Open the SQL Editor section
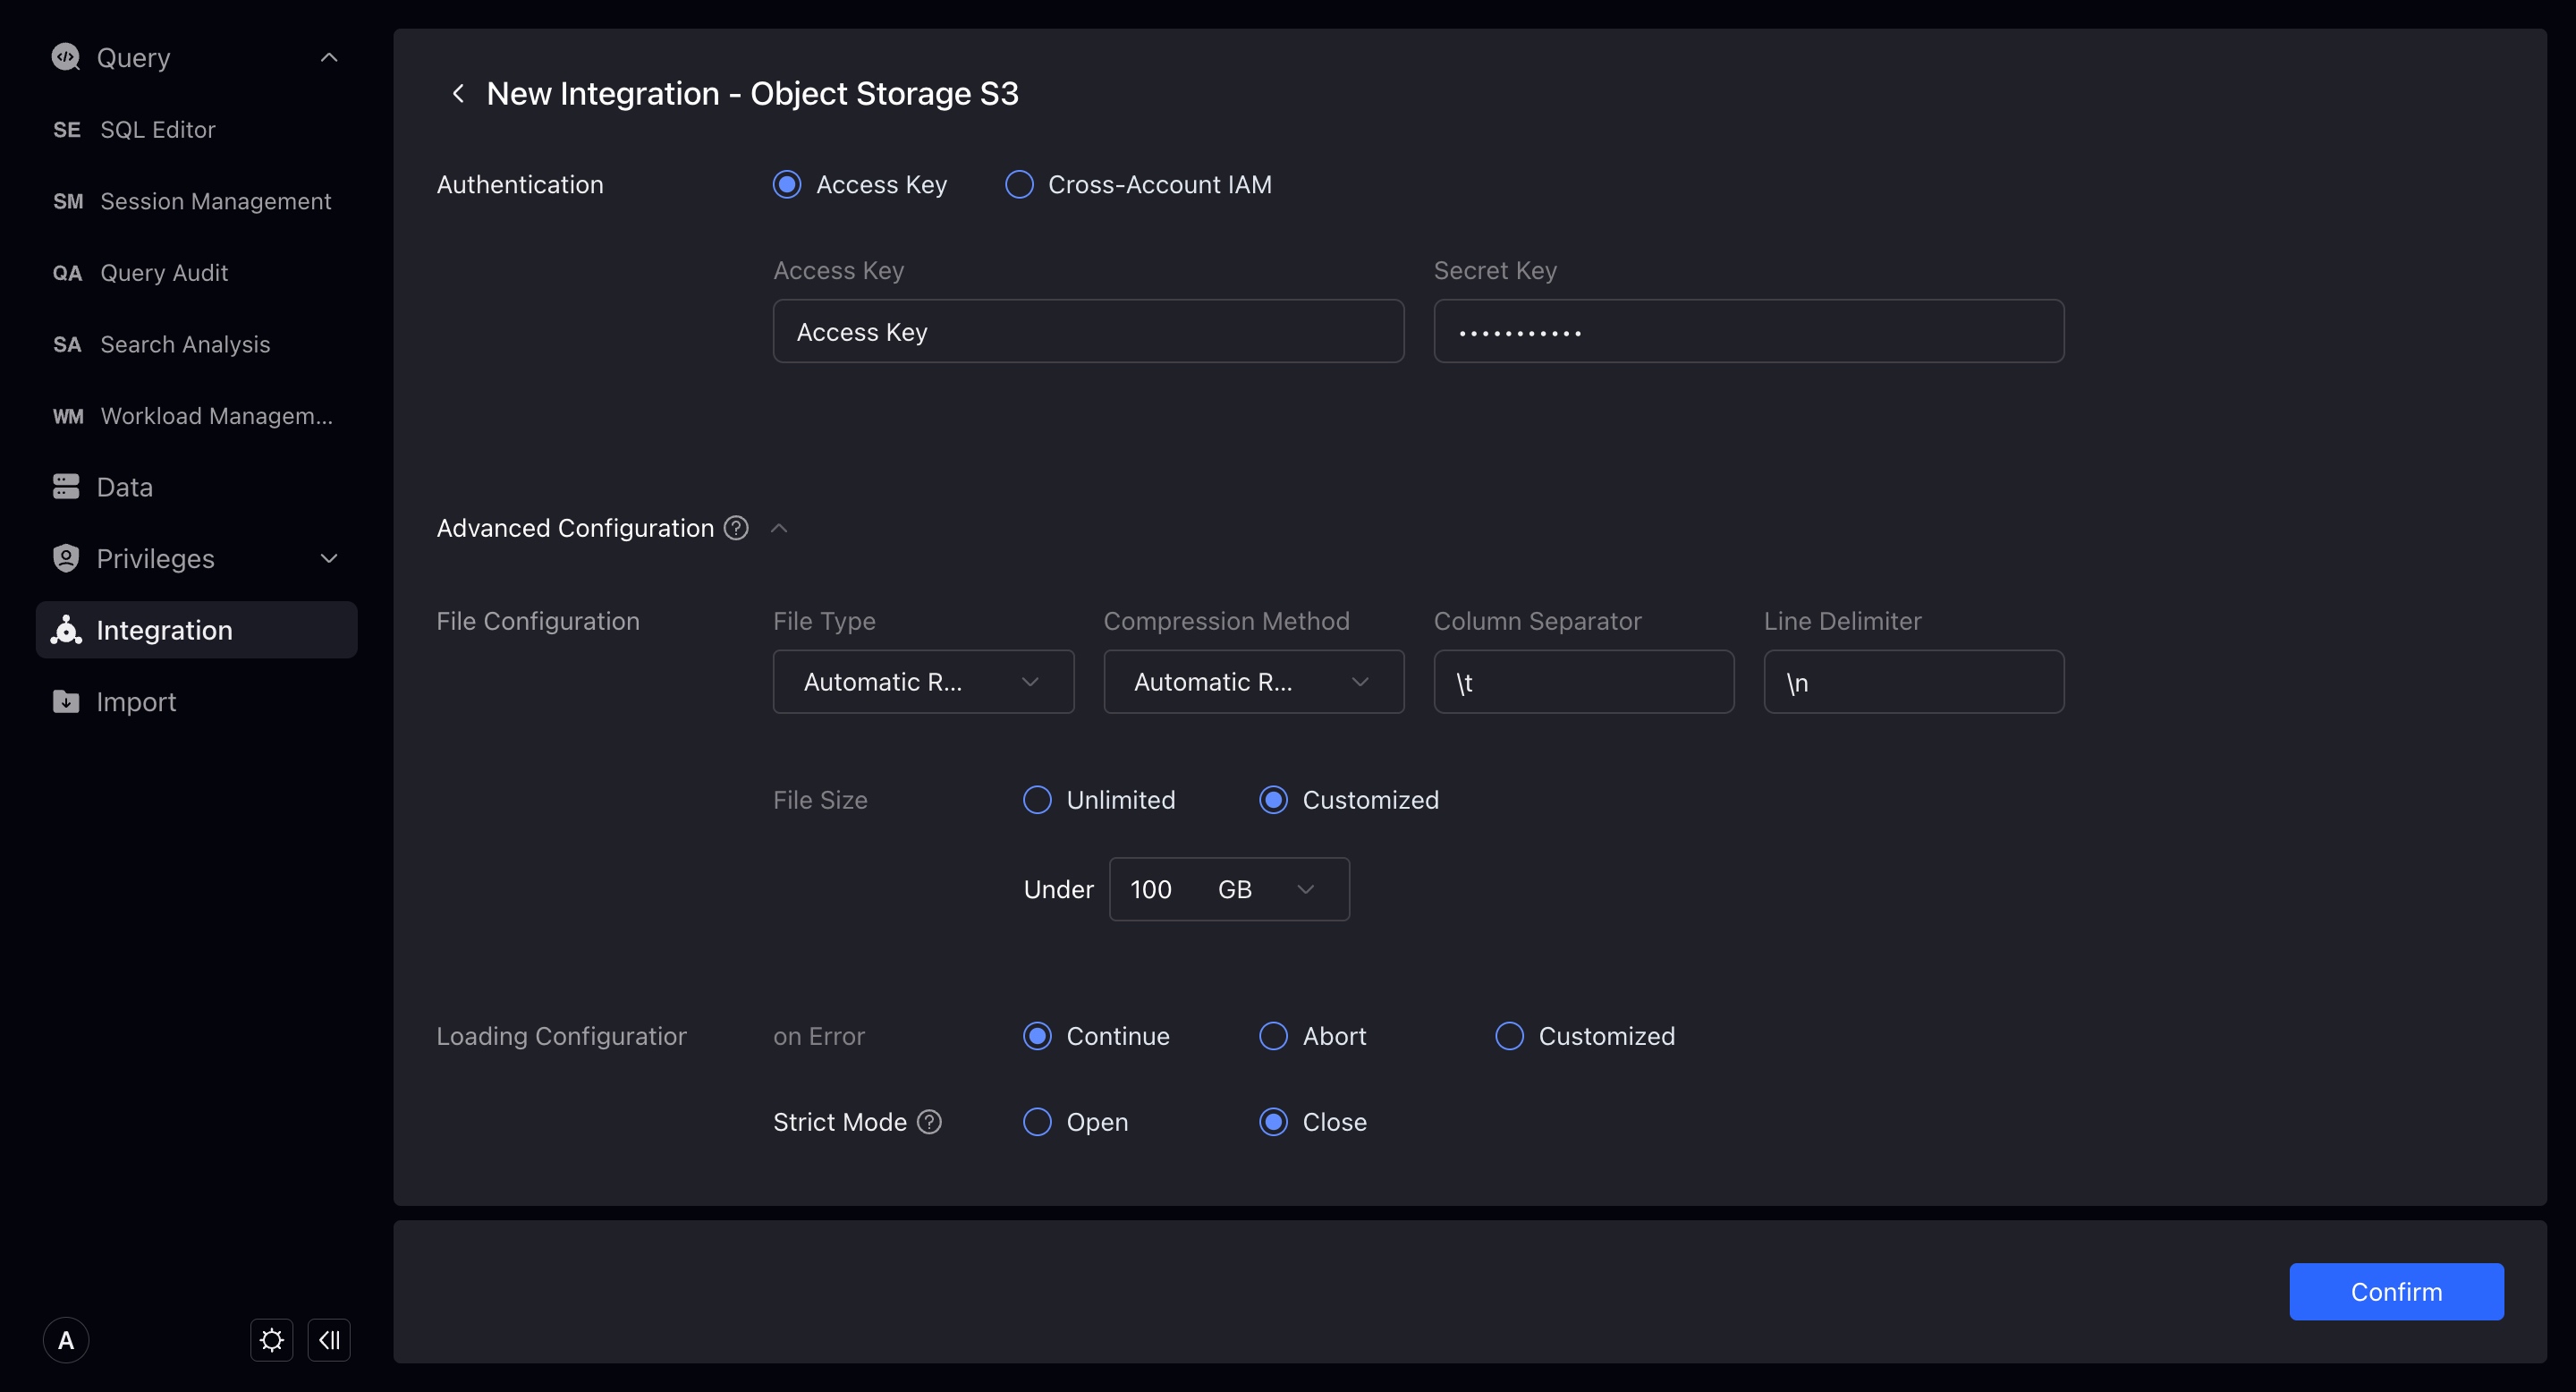 pyautogui.click(x=157, y=129)
